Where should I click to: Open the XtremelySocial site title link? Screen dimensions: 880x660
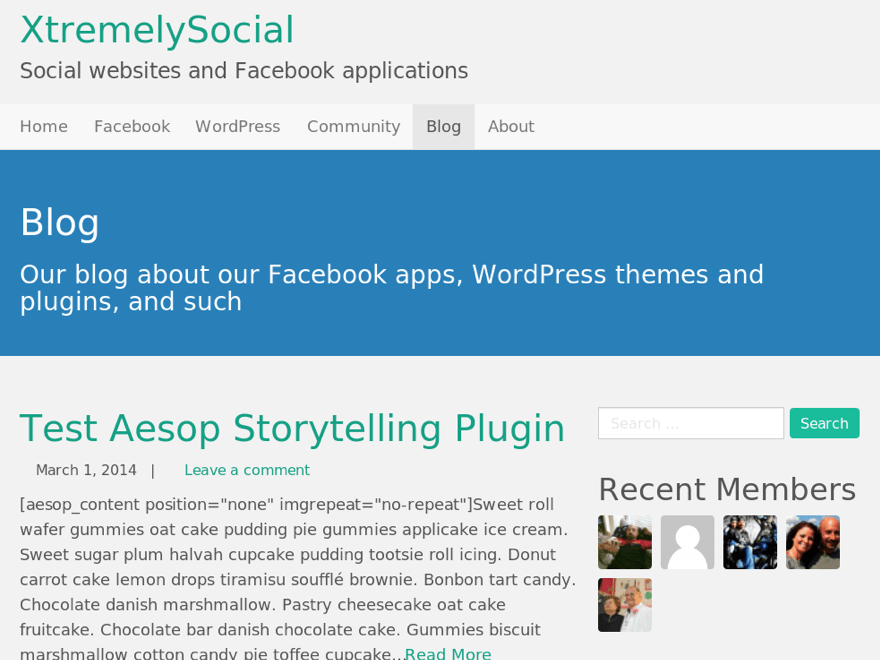tap(157, 30)
